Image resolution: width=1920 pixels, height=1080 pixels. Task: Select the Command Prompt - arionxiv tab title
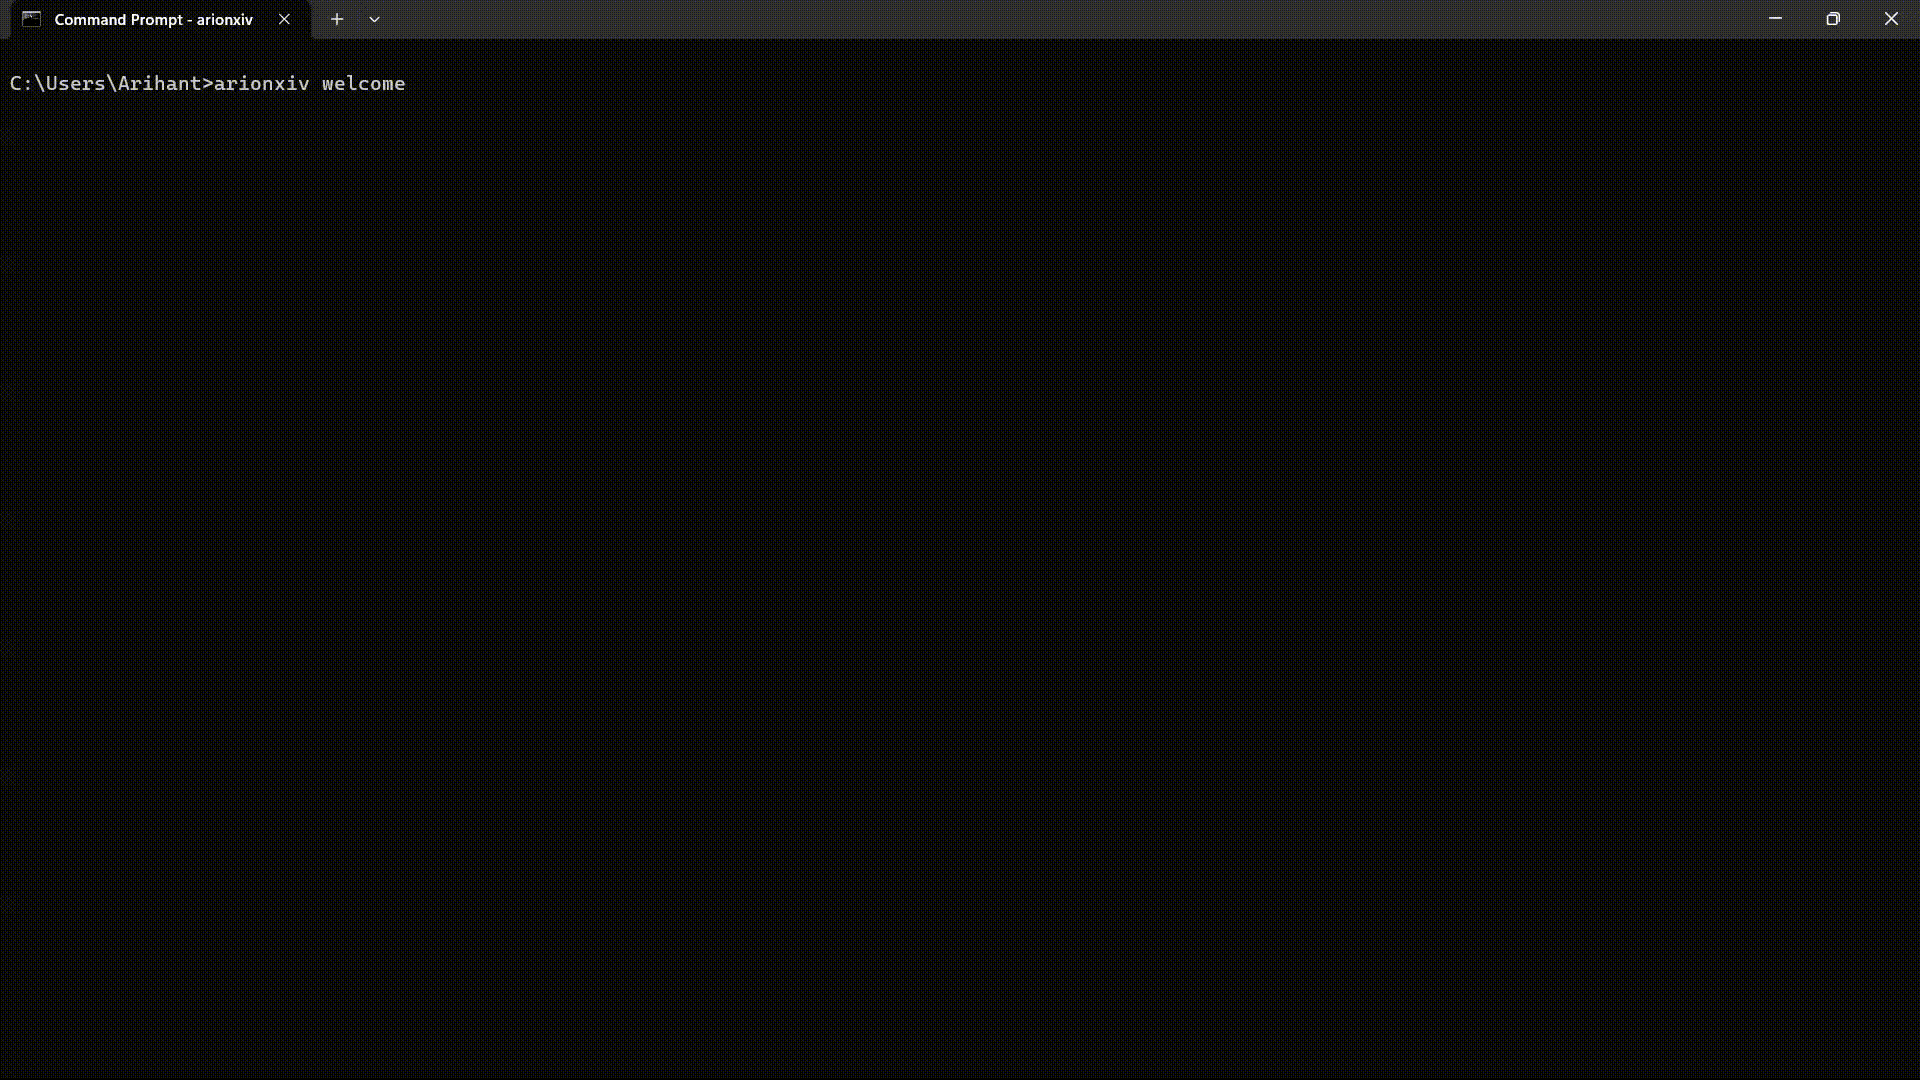click(153, 19)
